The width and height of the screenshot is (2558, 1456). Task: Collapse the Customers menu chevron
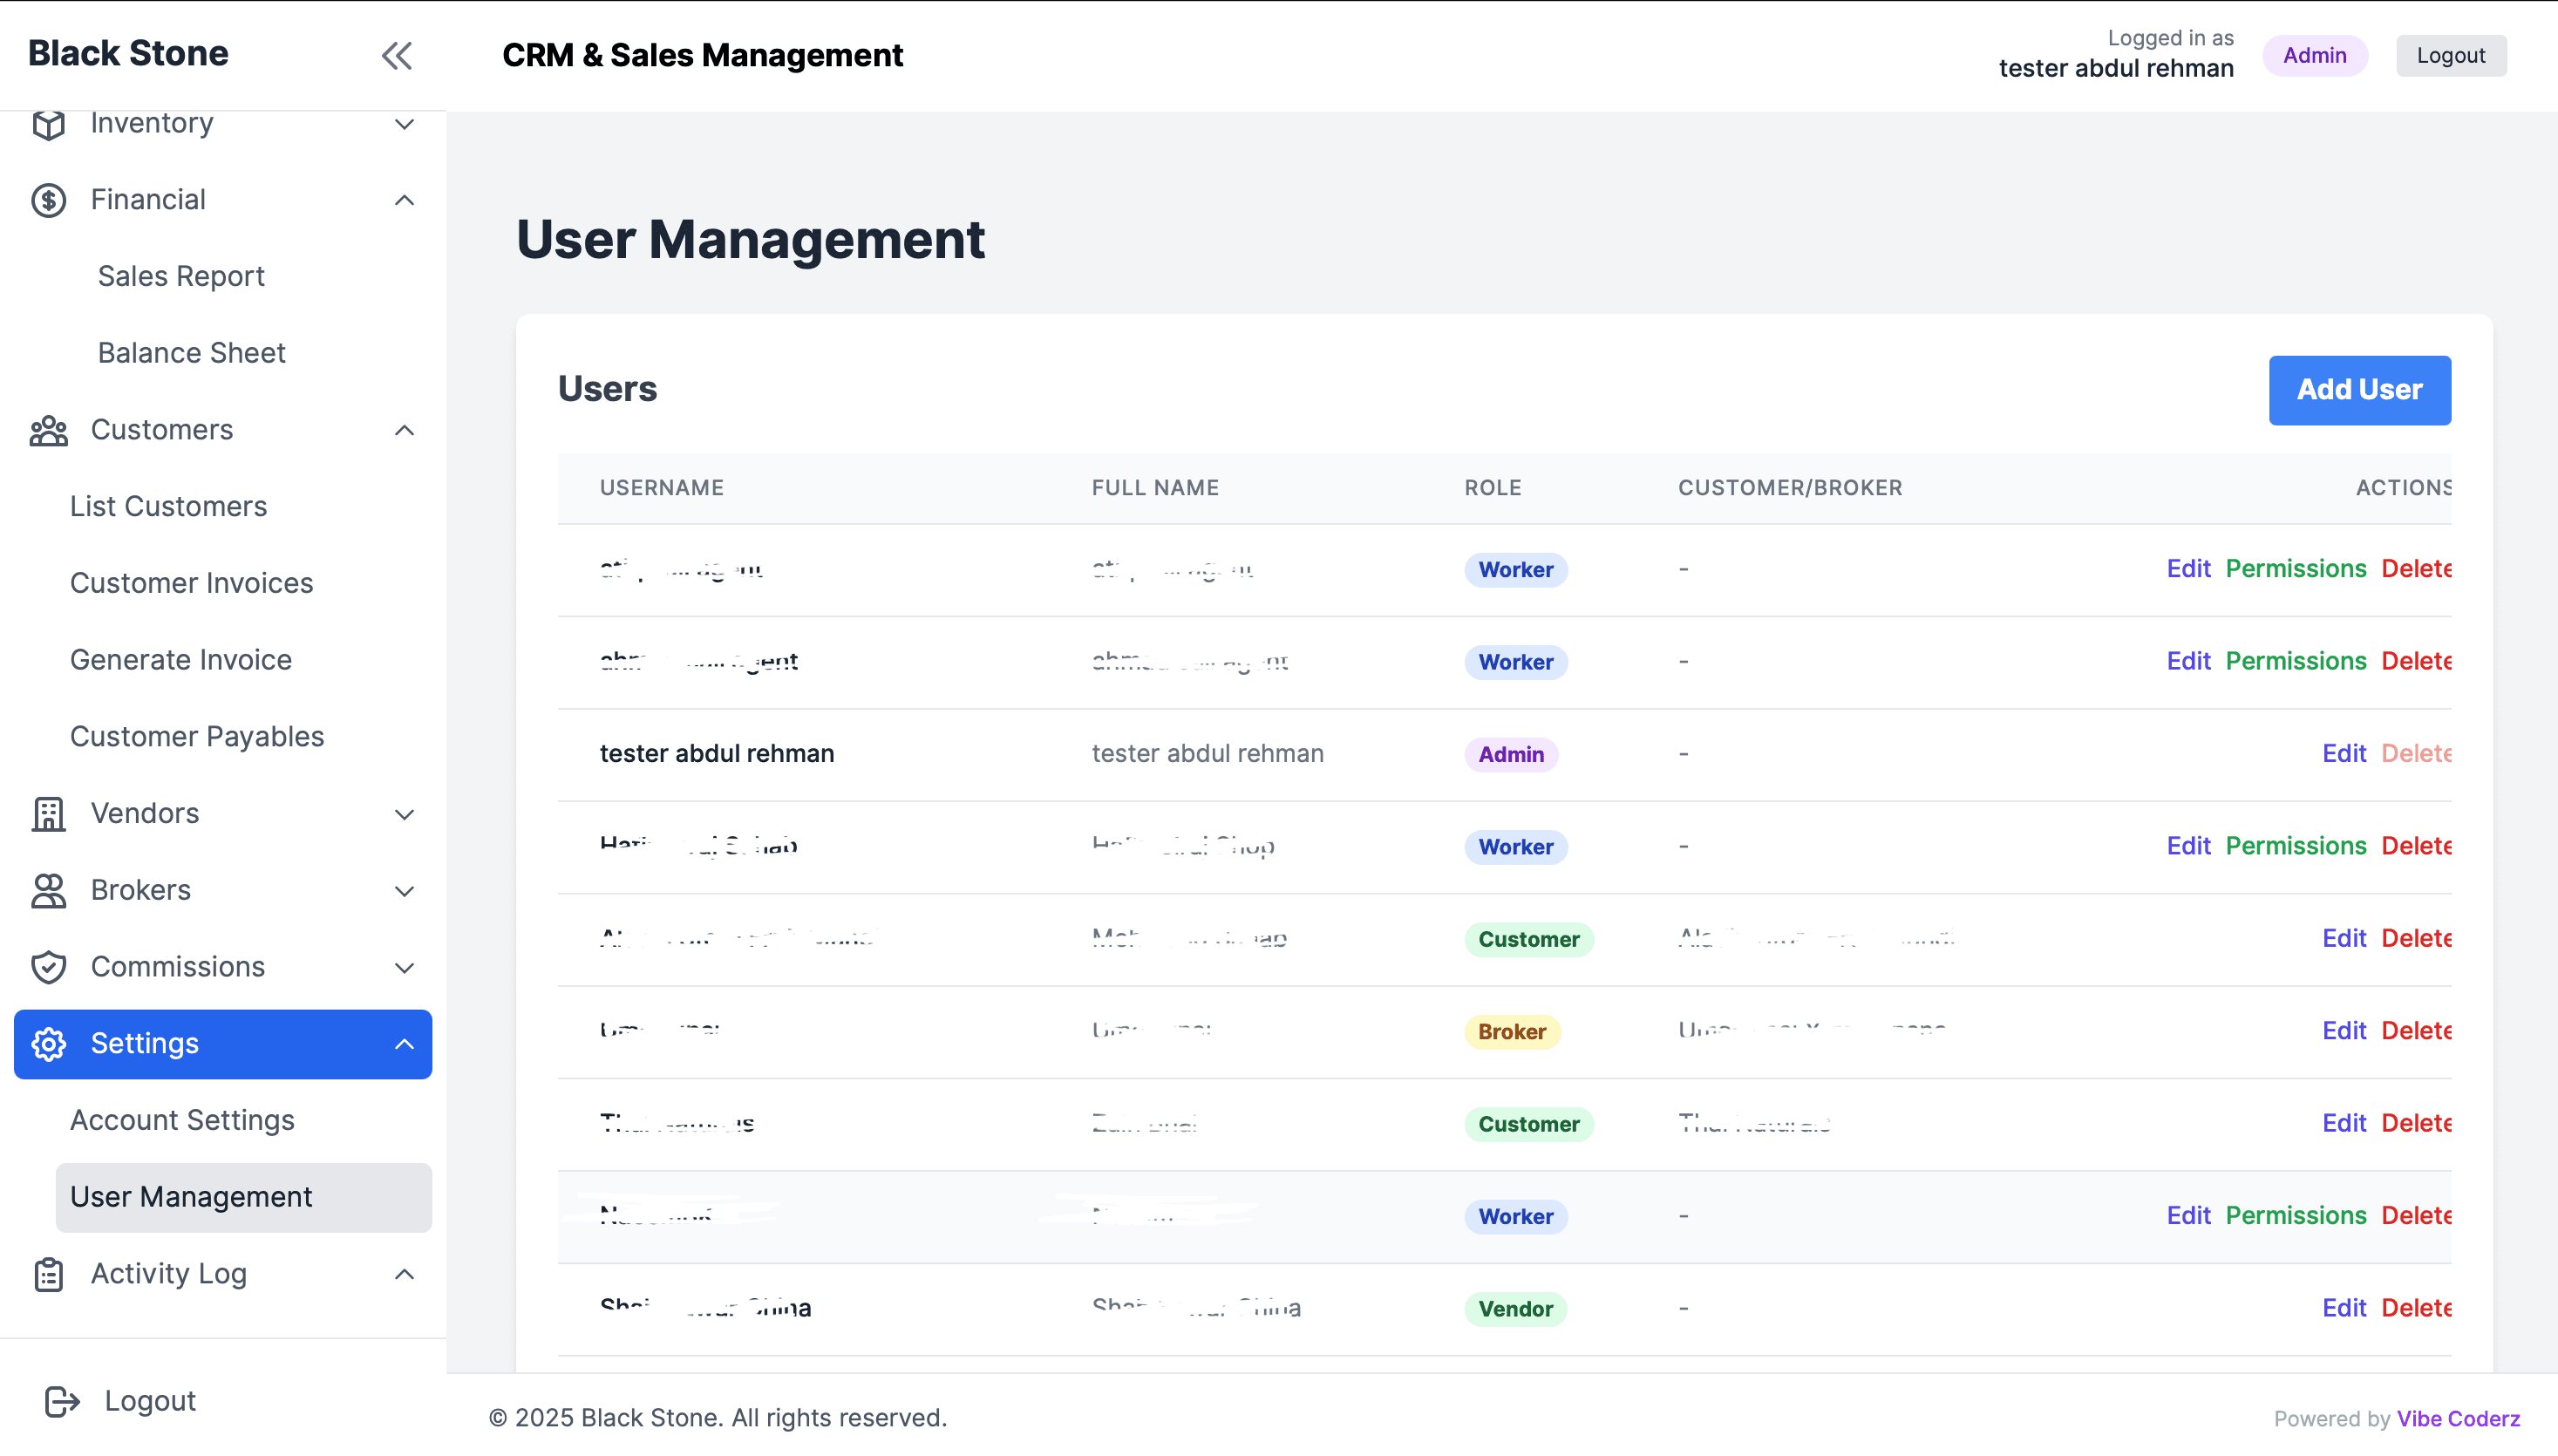coord(404,430)
